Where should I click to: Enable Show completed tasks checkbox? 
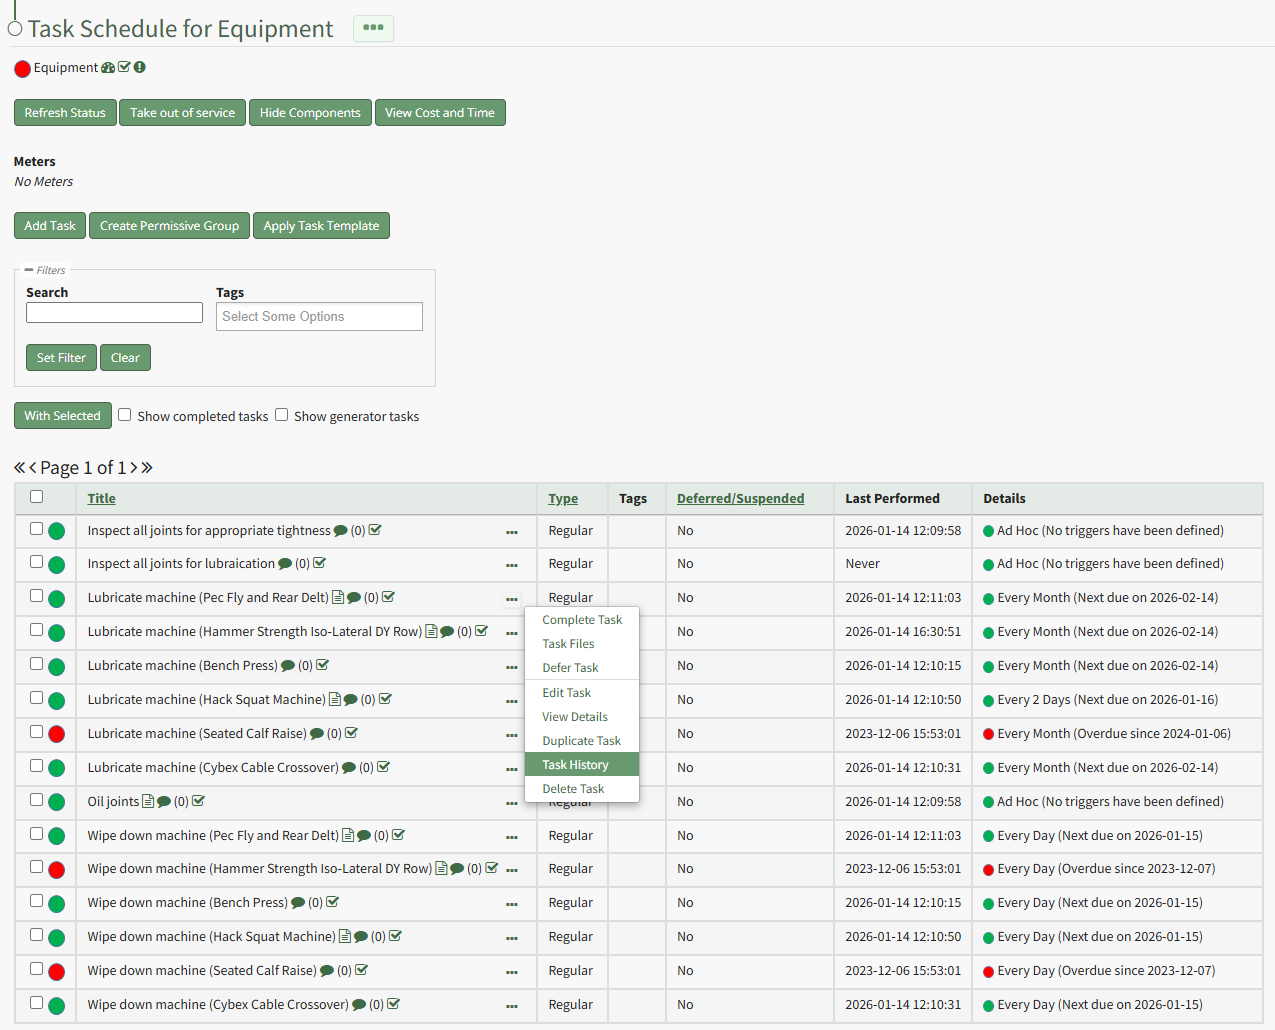pyautogui.click(x=125, y=415)
